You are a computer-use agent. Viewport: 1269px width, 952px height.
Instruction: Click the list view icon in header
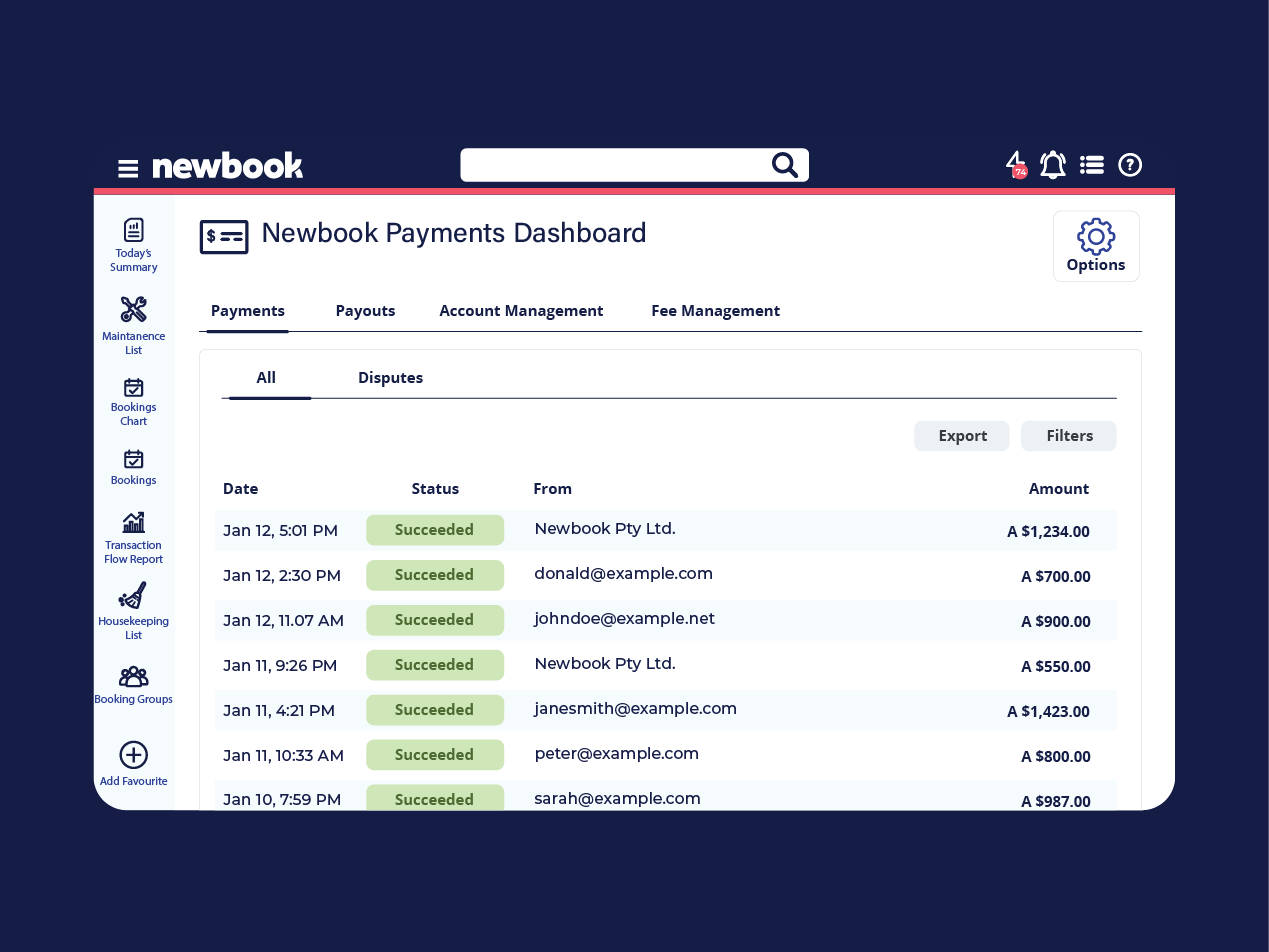1091,165
